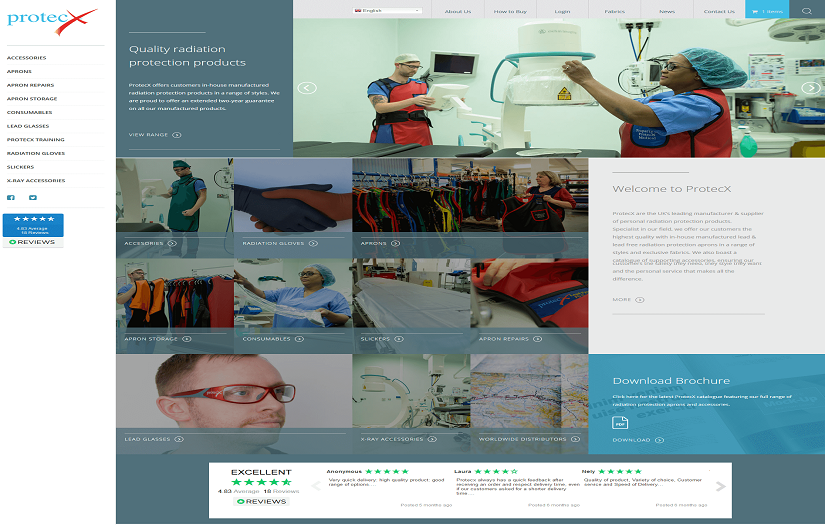Open Apron Repairs tile
Viewport: 825px width, 525px height.
[x=529, y=306]
